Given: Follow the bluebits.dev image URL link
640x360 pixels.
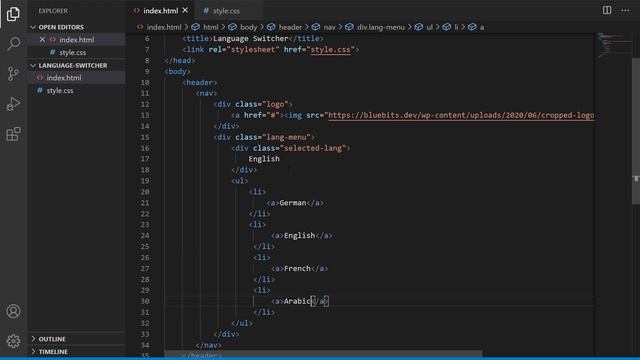Looking at the screenshot, I should coord(461,115).
